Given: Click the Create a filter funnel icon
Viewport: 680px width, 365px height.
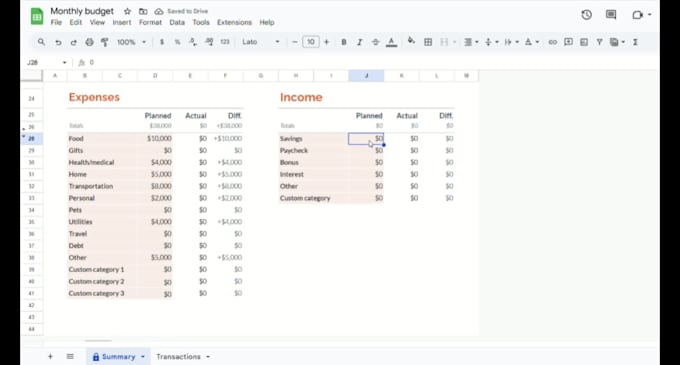Looking at the screenshot, I should coord(599,42).
